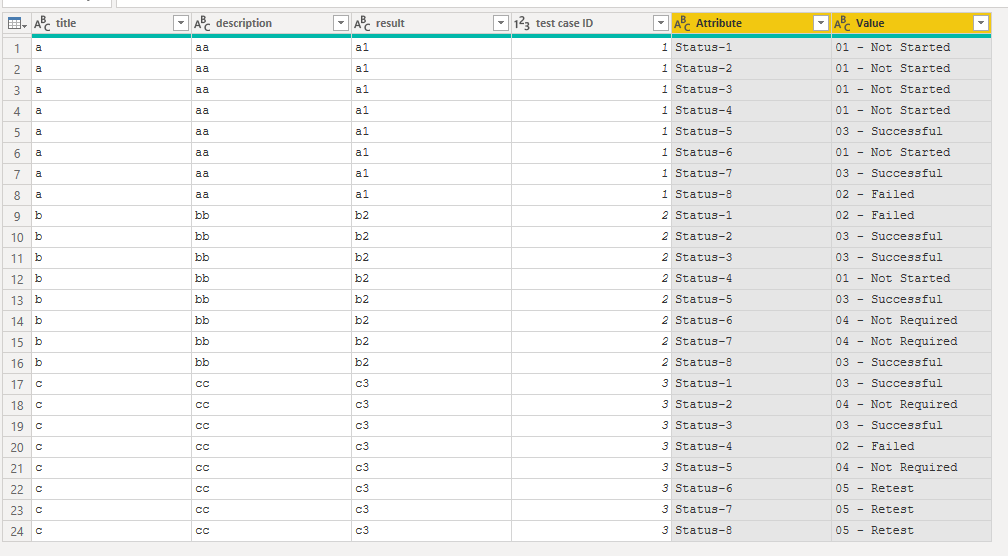The image size is (1008, 556).
Task: Select row number 1
Action: (17, 48)
